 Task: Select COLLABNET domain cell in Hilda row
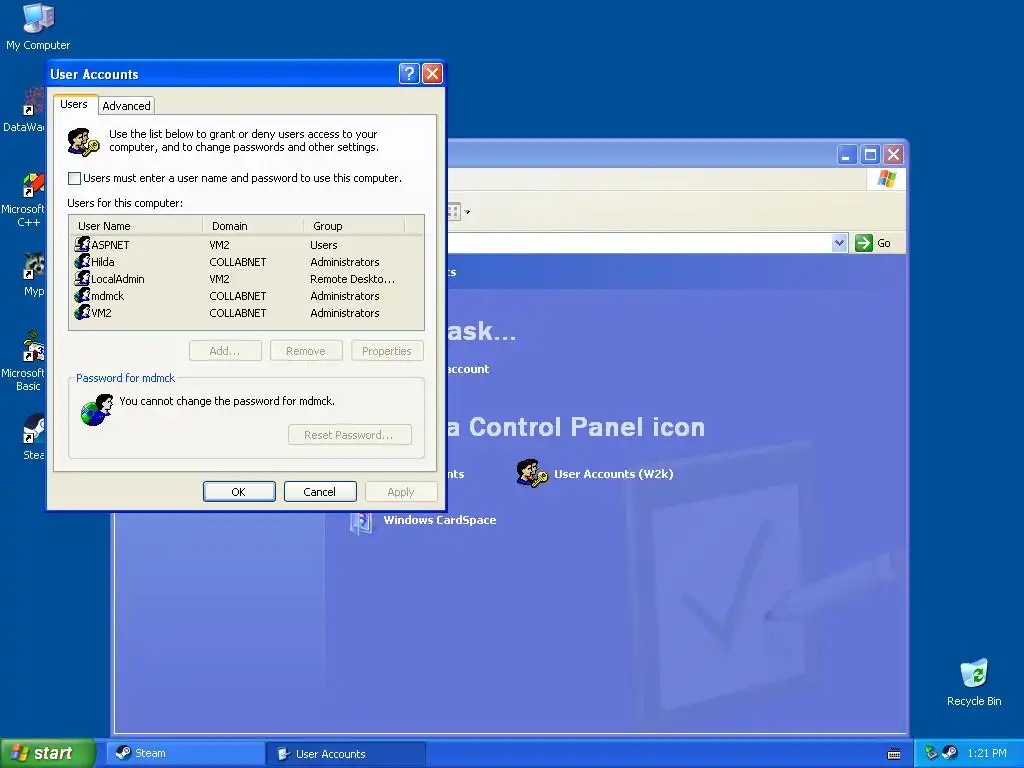(x=238, y=262)
